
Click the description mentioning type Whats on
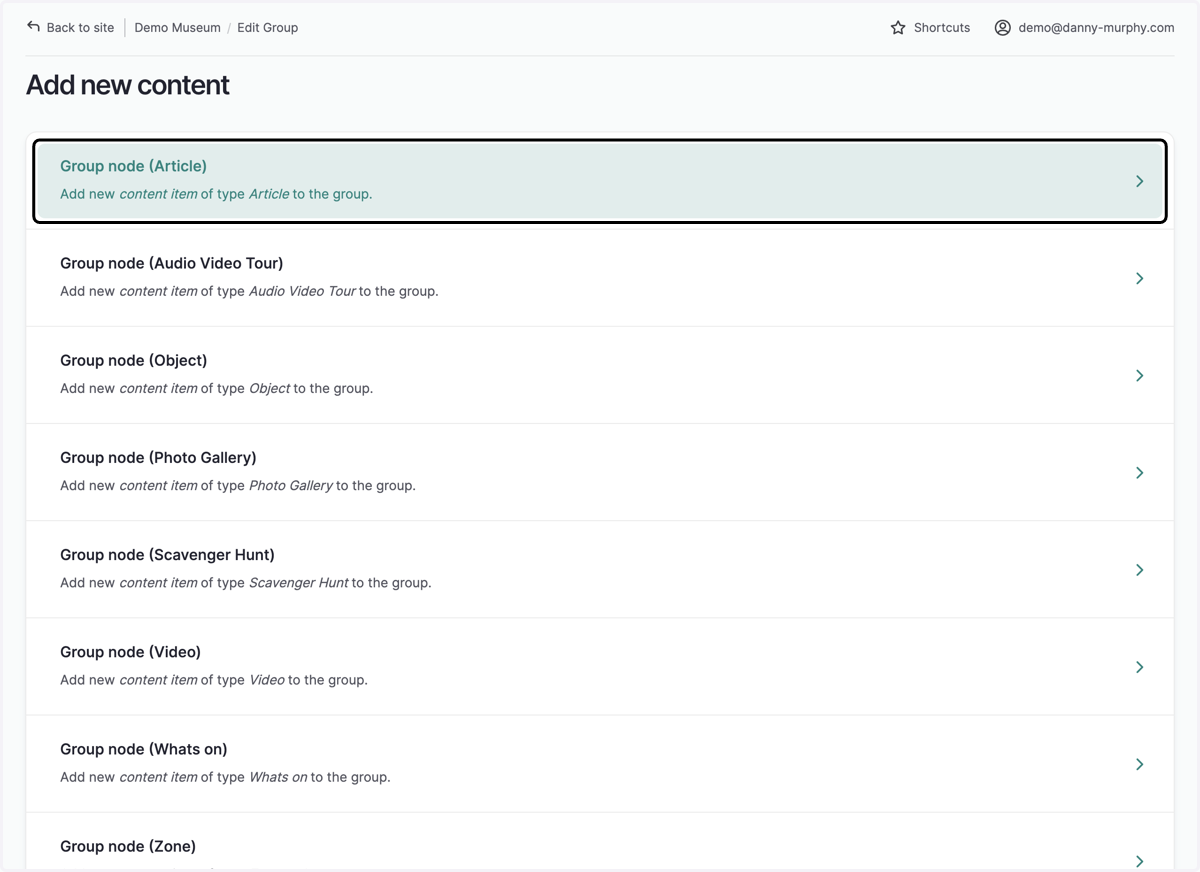coord(225,776)
